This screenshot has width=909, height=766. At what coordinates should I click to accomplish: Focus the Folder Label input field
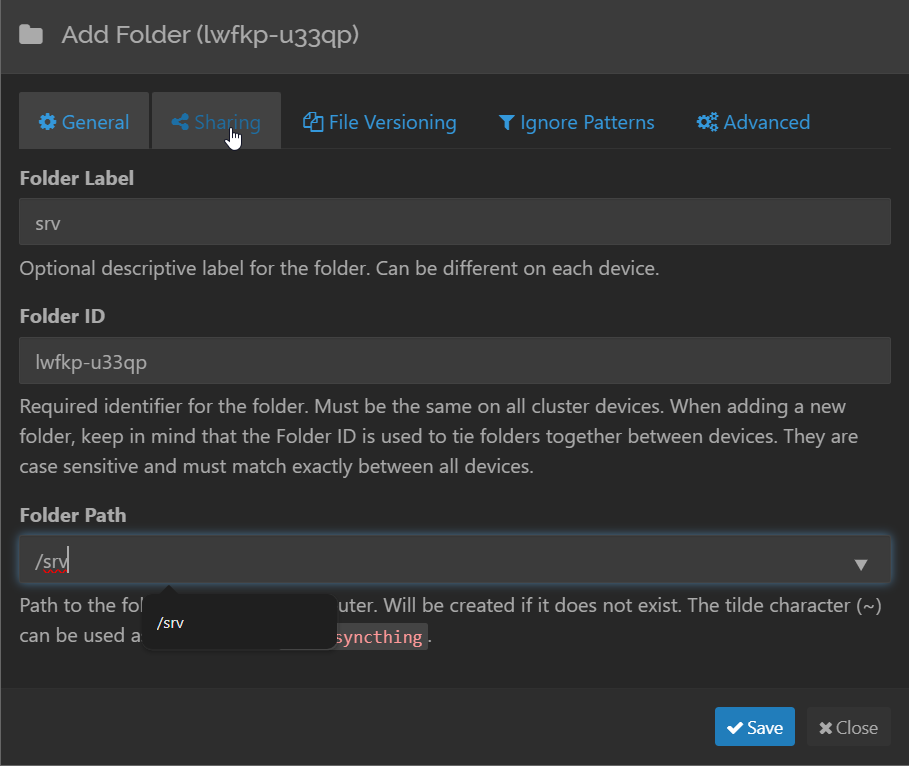pyautogui.click(x=454, y=222)
